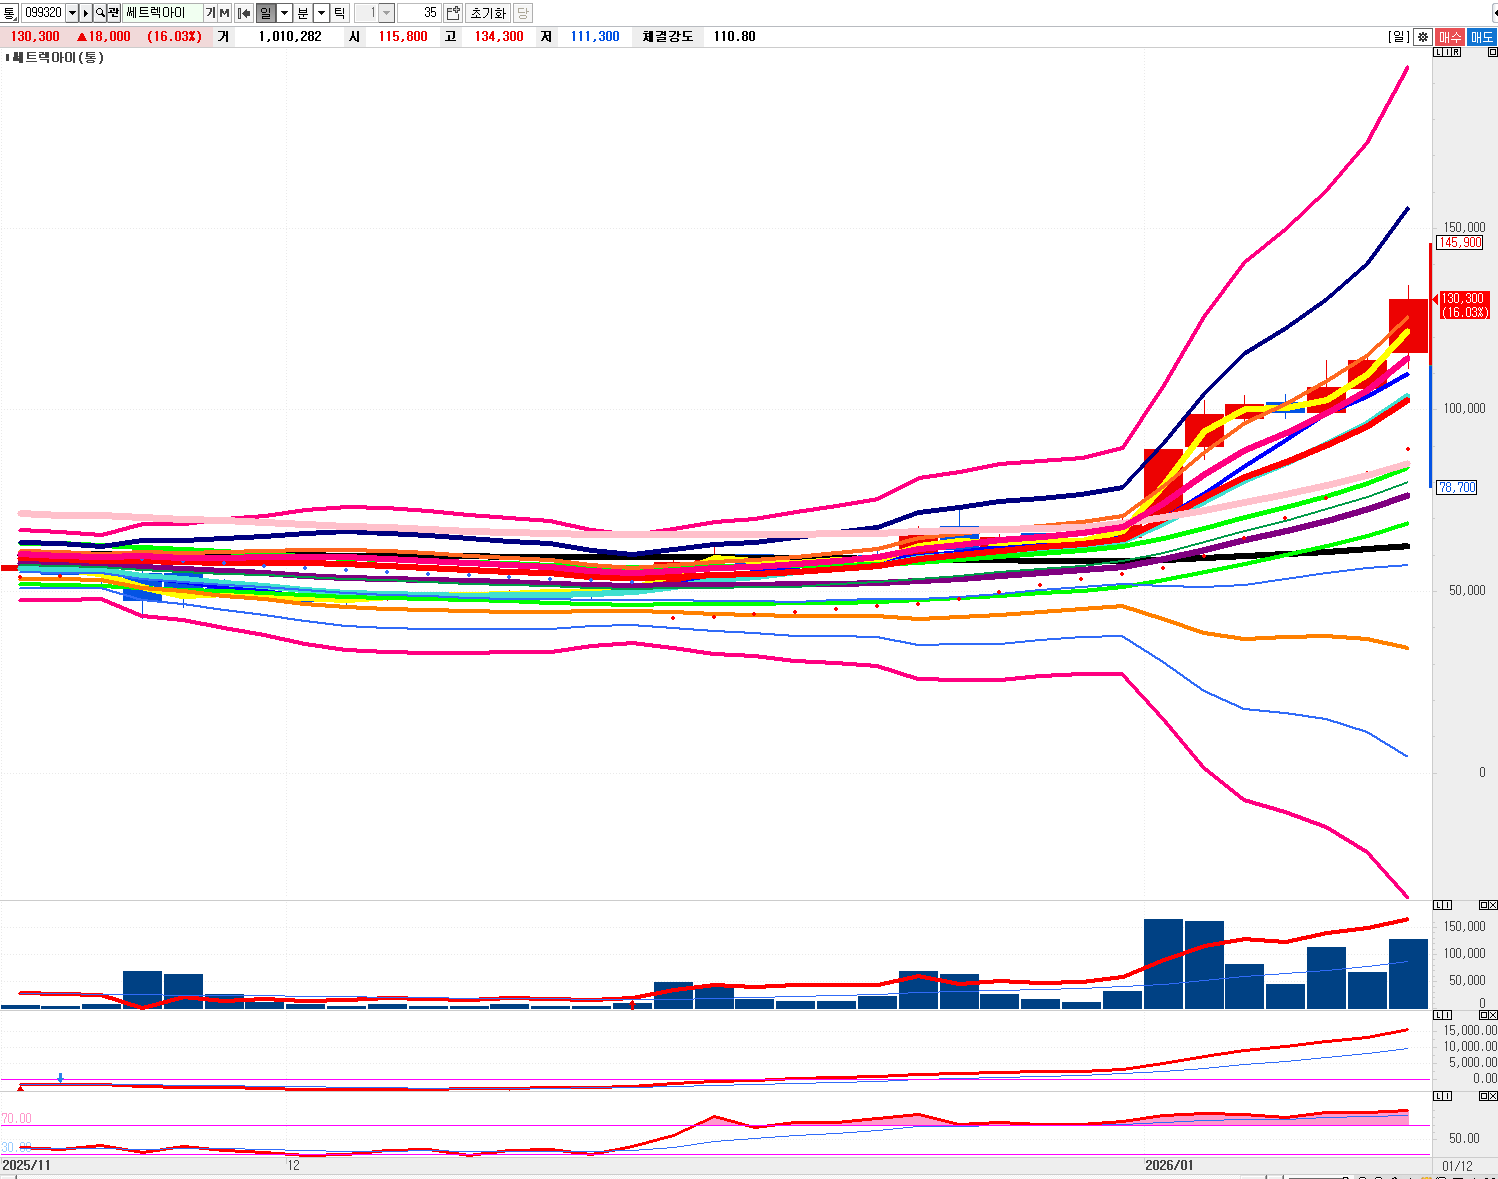Click the stock search magnifier icon
Viewport: 1498px width, 1179px height.
coord(100,13)
